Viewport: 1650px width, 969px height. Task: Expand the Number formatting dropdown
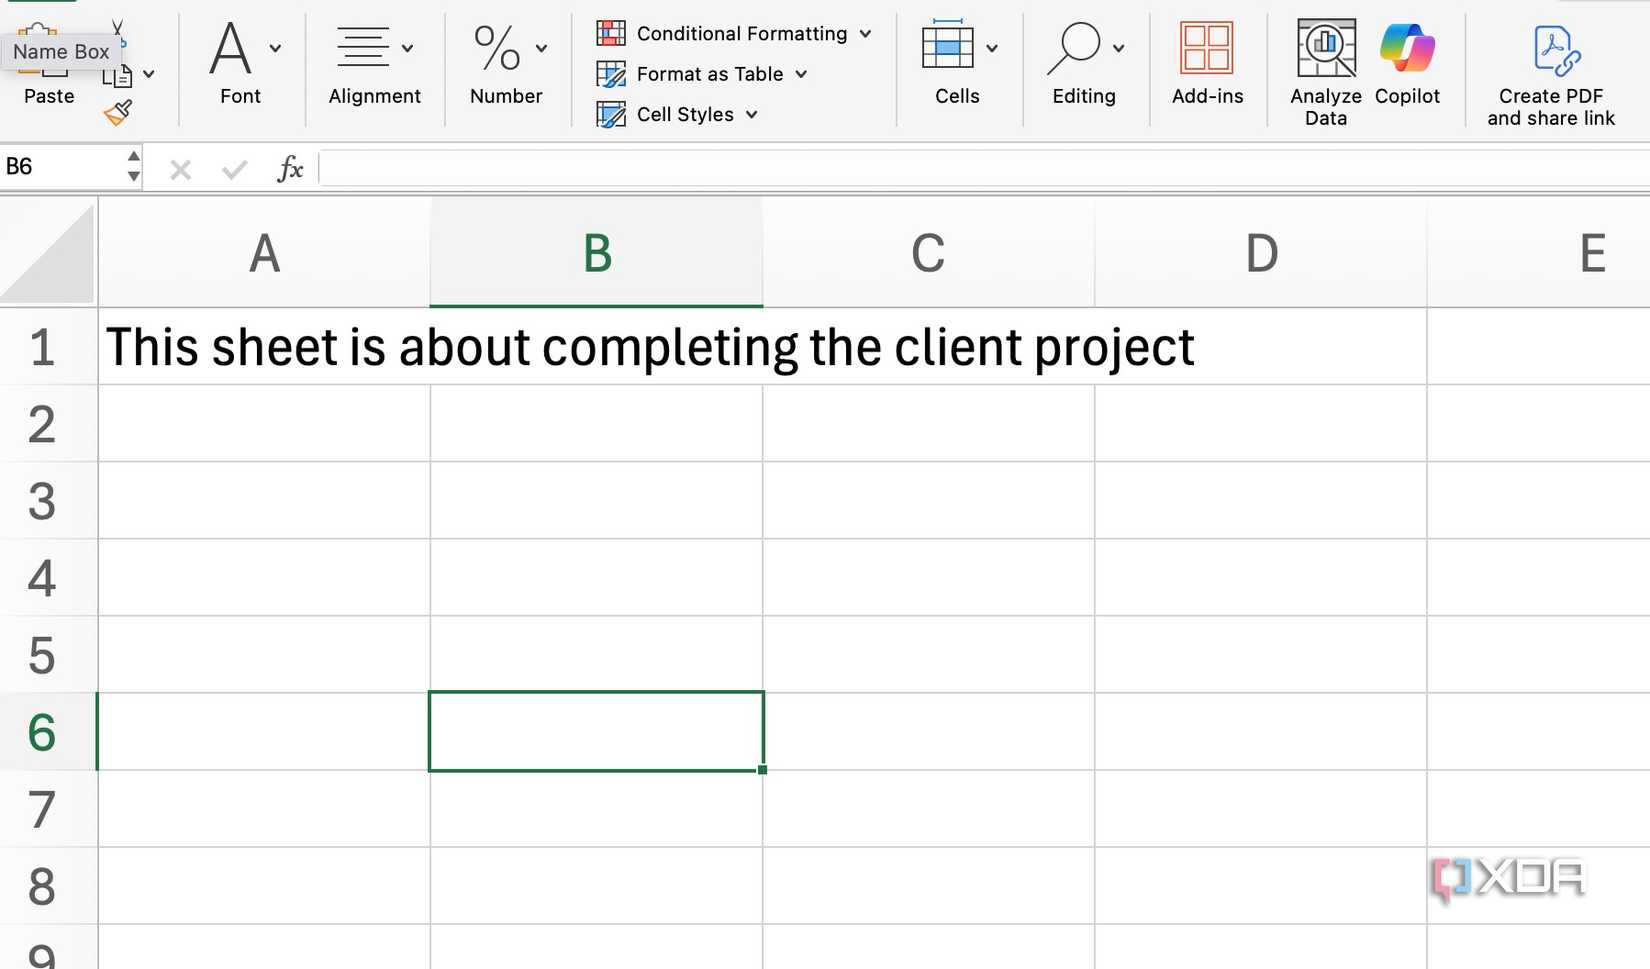(541, 47)
